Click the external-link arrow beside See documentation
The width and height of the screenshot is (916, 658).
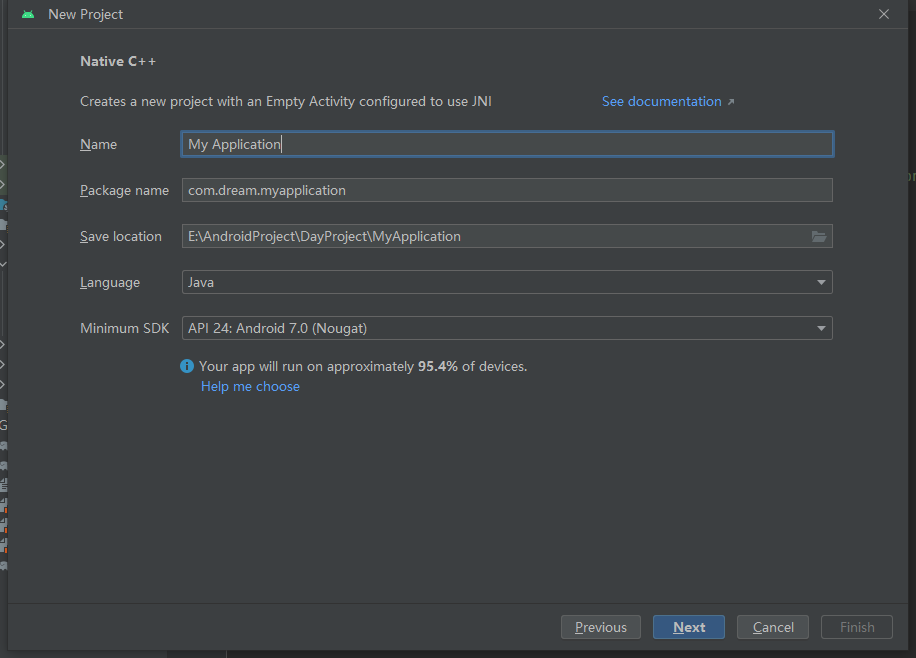point(731,102)
